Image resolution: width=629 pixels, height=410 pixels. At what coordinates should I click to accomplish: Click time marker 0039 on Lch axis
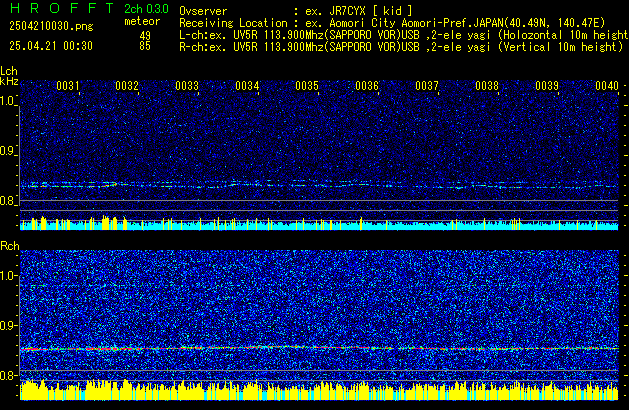coord(547,86)
